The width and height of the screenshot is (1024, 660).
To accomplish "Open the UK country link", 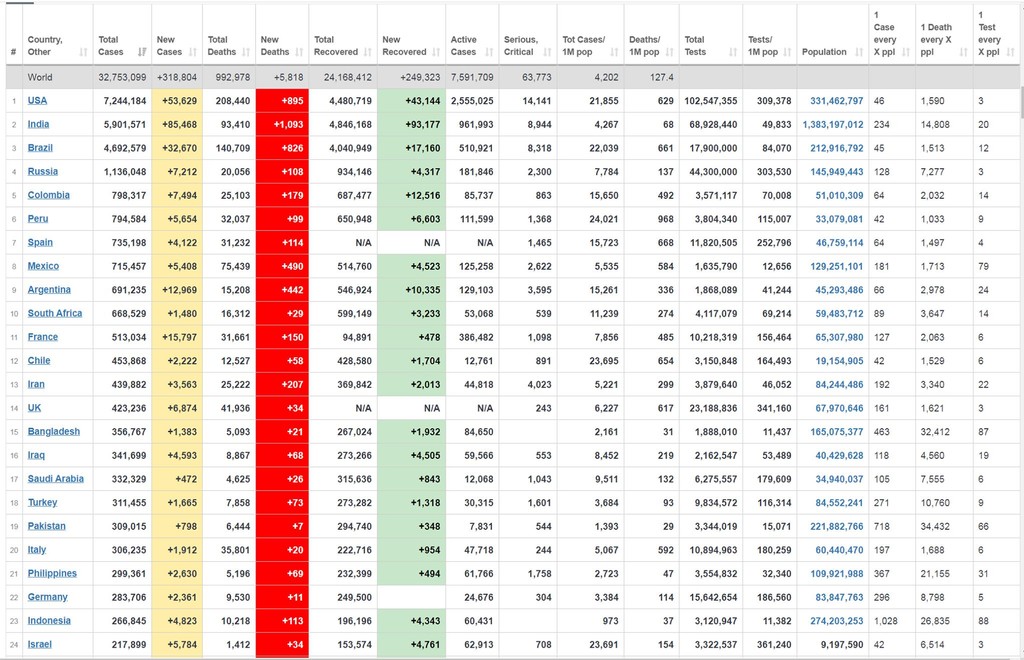I will tap(34, 408).
